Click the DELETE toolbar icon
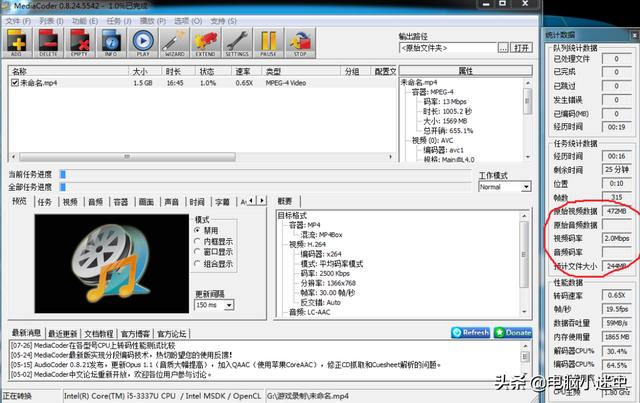Screen dimensions: 640x403 [48, 42]
